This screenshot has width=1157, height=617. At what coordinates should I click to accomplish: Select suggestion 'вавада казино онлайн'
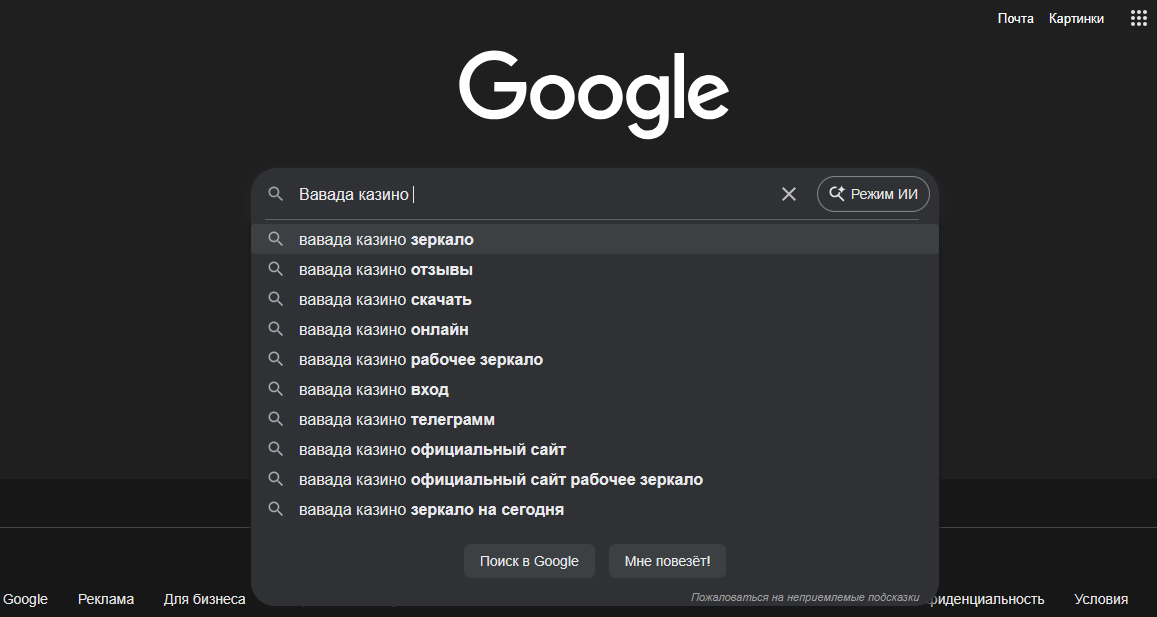(384, 329)
